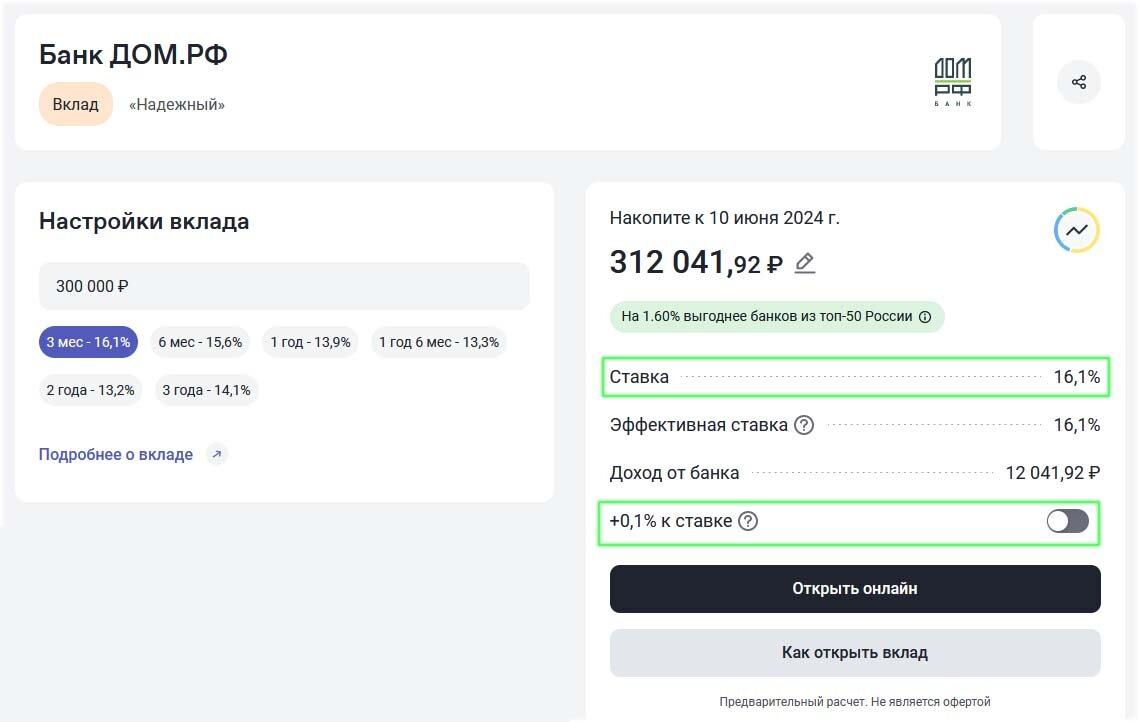The width and height of the screenshot is (1139, 722).
Task: Select the 3 мес - 16,1% term
Action: tap(89, 342)
